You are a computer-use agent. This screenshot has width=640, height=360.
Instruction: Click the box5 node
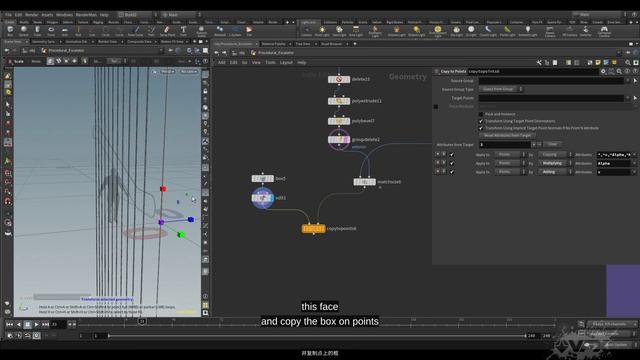262,178
